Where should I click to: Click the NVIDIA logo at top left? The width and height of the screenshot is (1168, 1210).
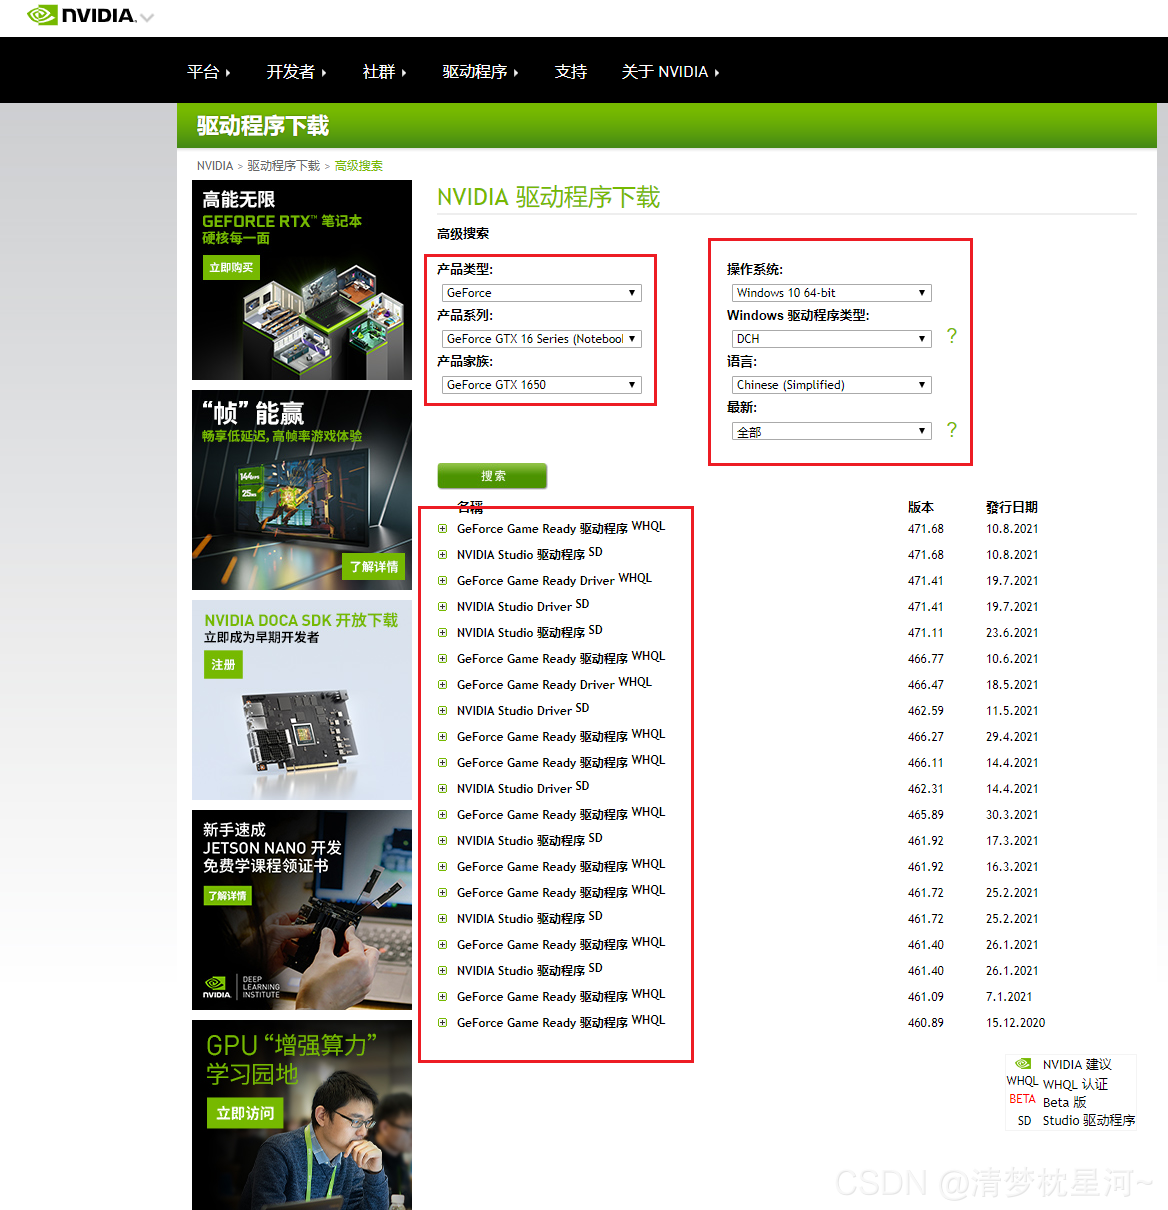(80, 15)
